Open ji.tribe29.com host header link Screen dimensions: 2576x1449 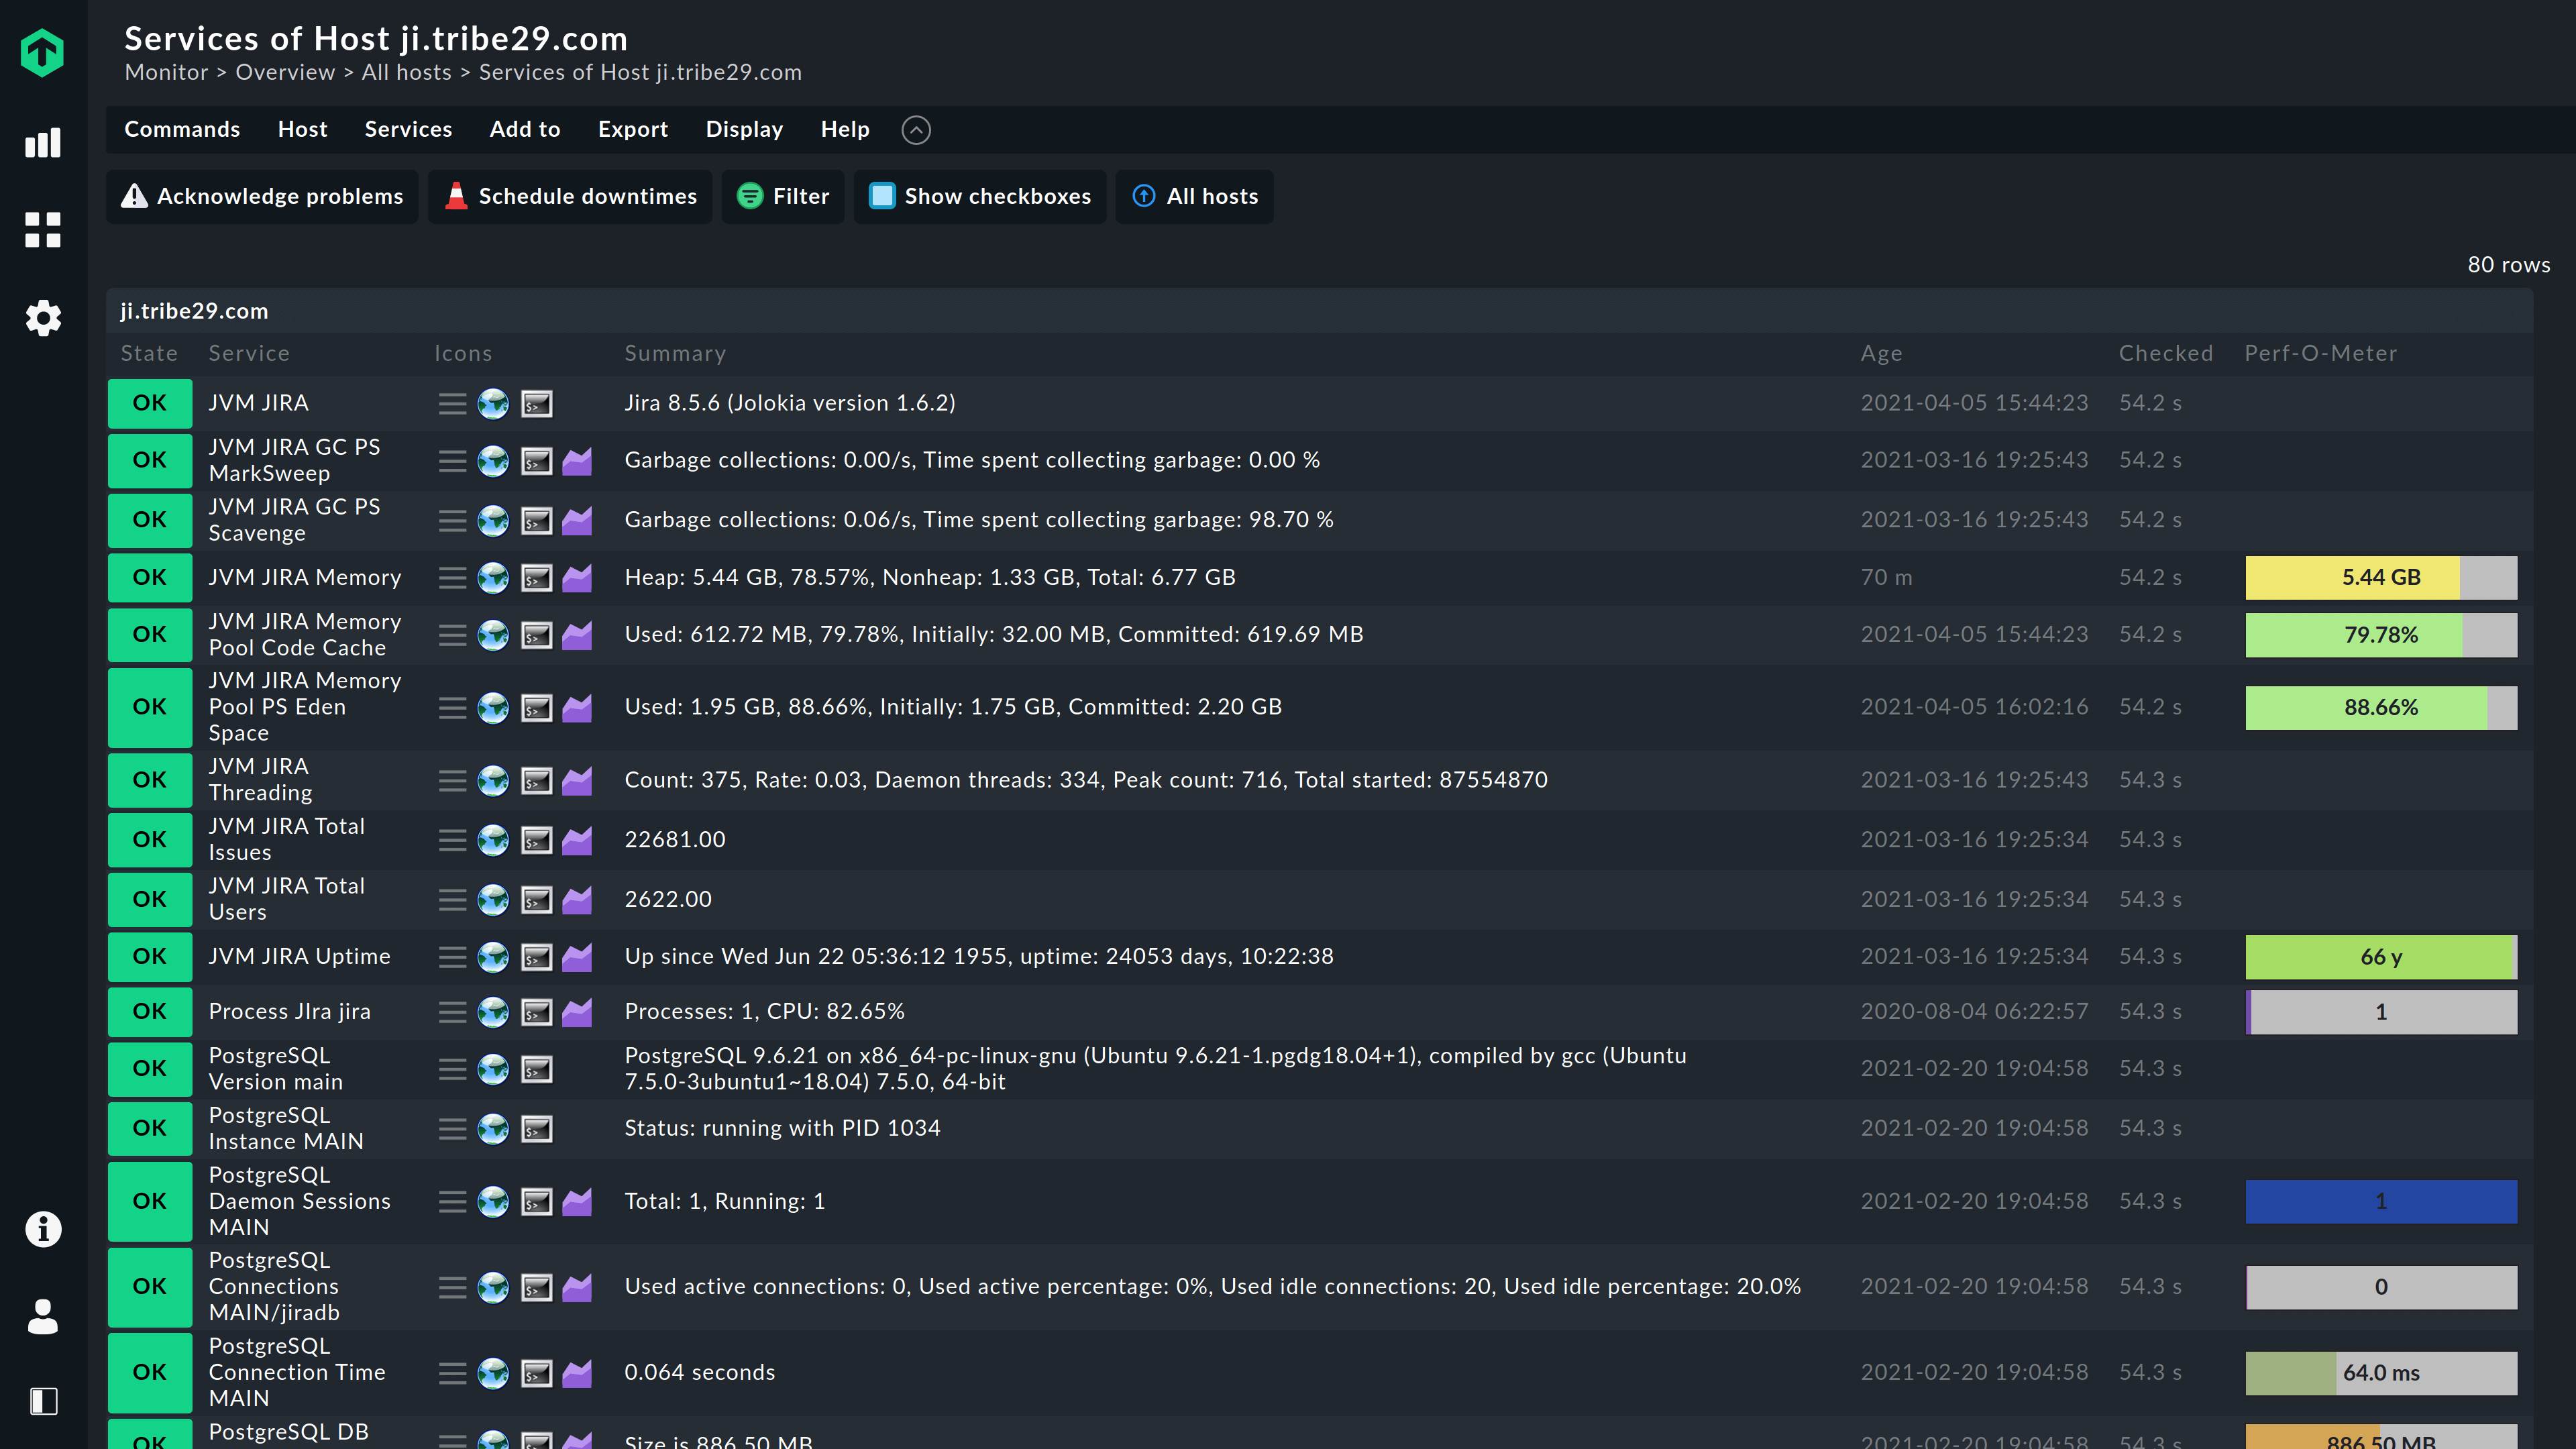click(x=194, y=312)
